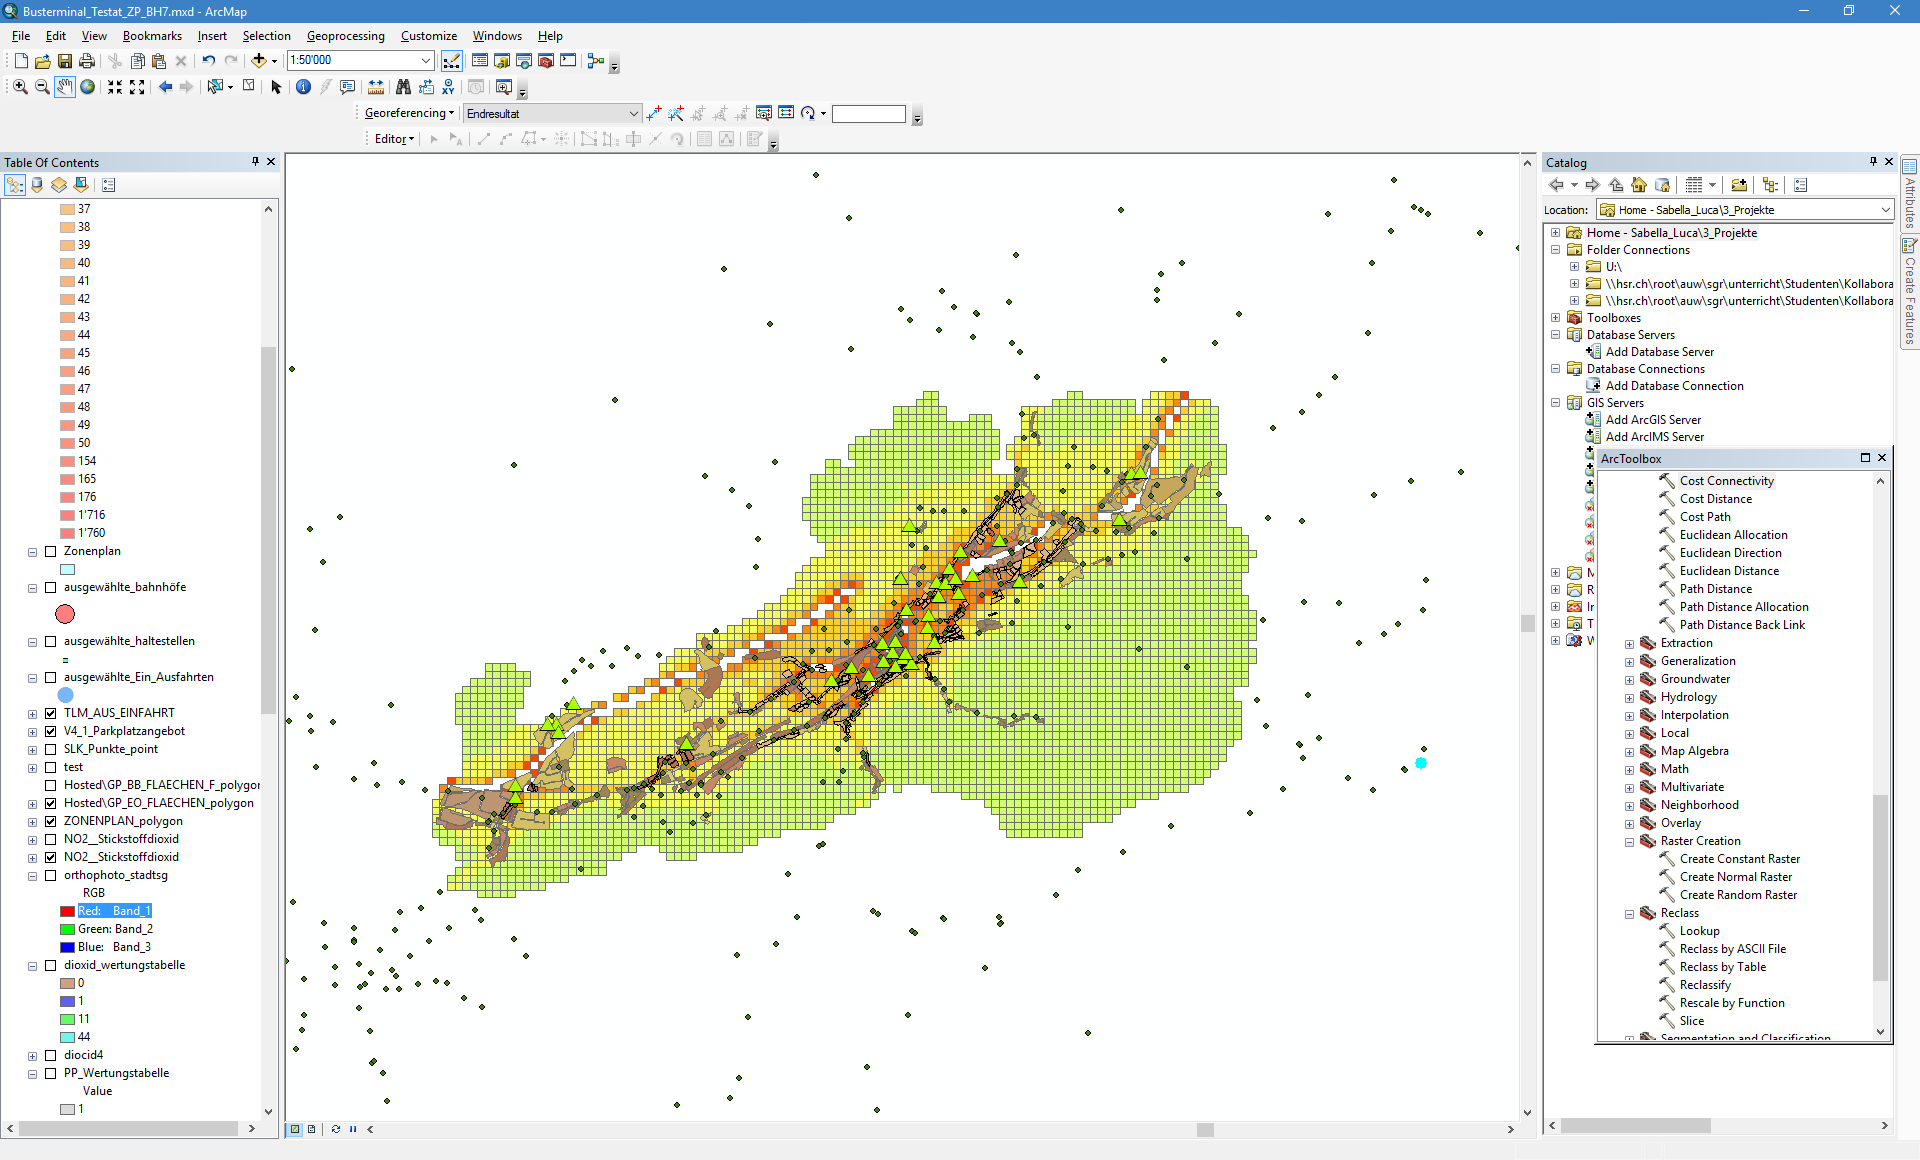Select the Zoom In tool
This screenshot has height=1160, width=1920.
click(x=20, y=87)
